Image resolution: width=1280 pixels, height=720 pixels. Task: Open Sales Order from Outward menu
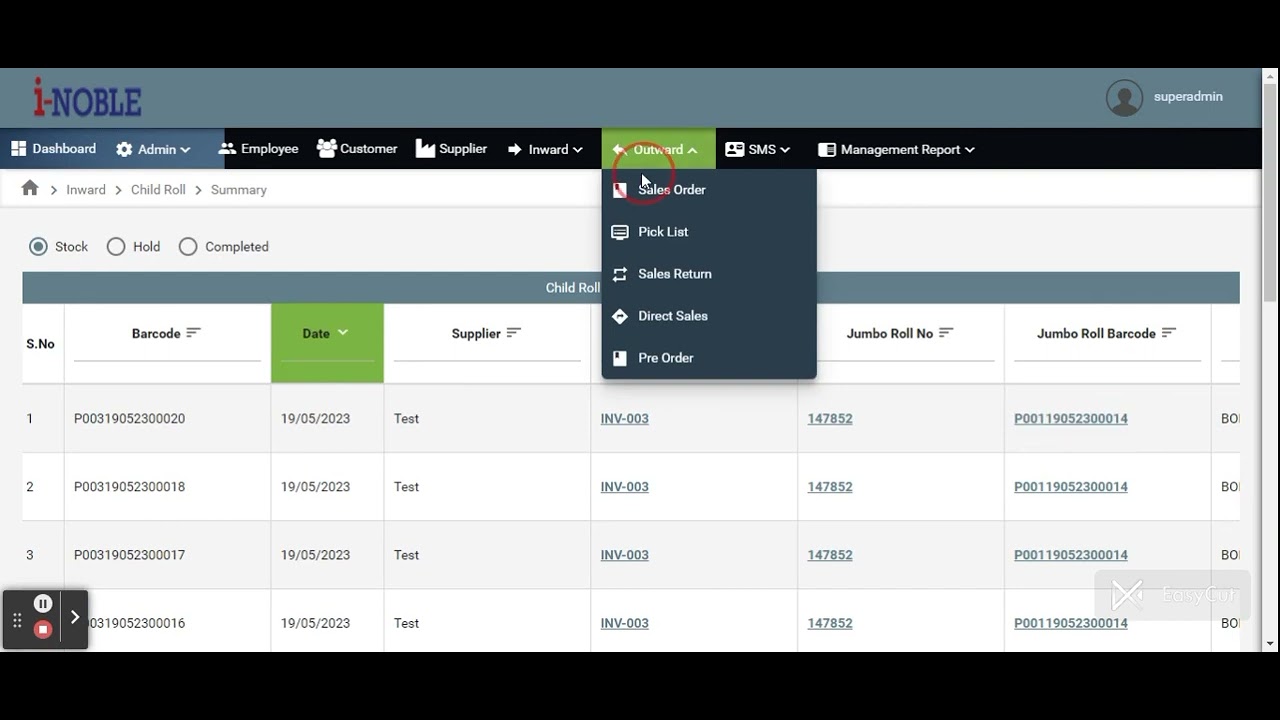click(709, 190)
